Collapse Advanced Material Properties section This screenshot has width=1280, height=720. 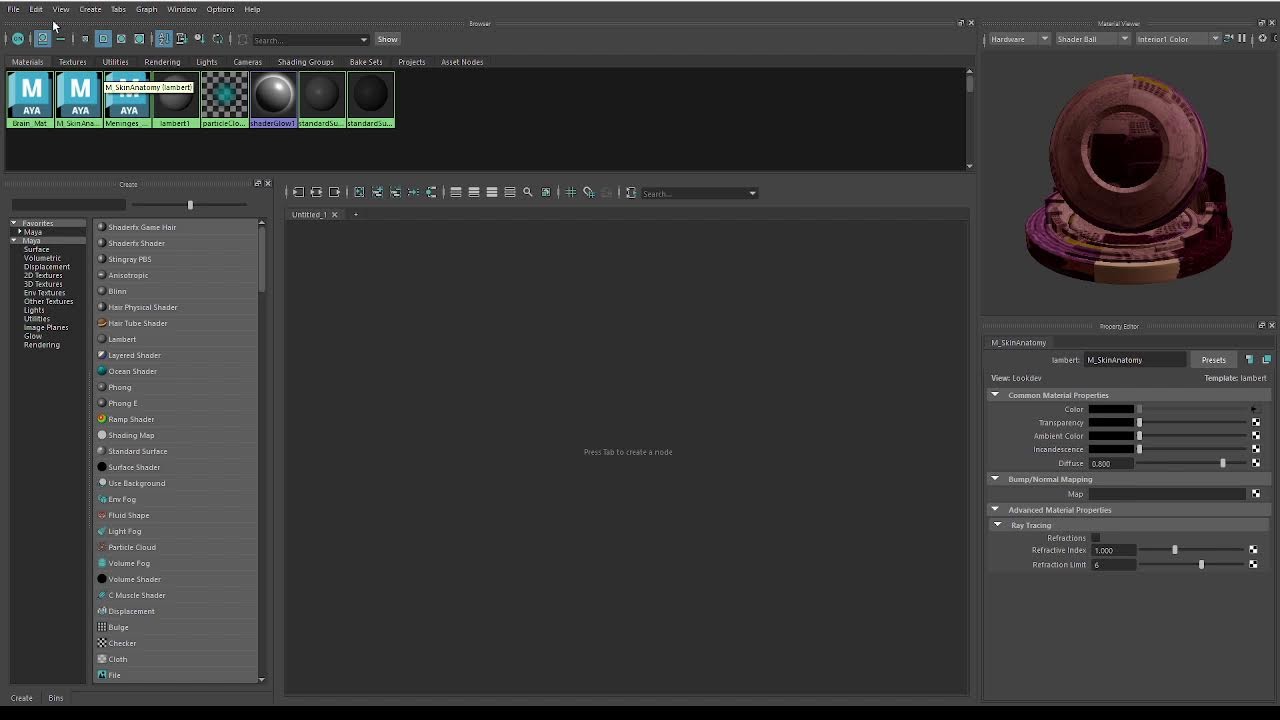pyautogui.click(x=995, y=510)
